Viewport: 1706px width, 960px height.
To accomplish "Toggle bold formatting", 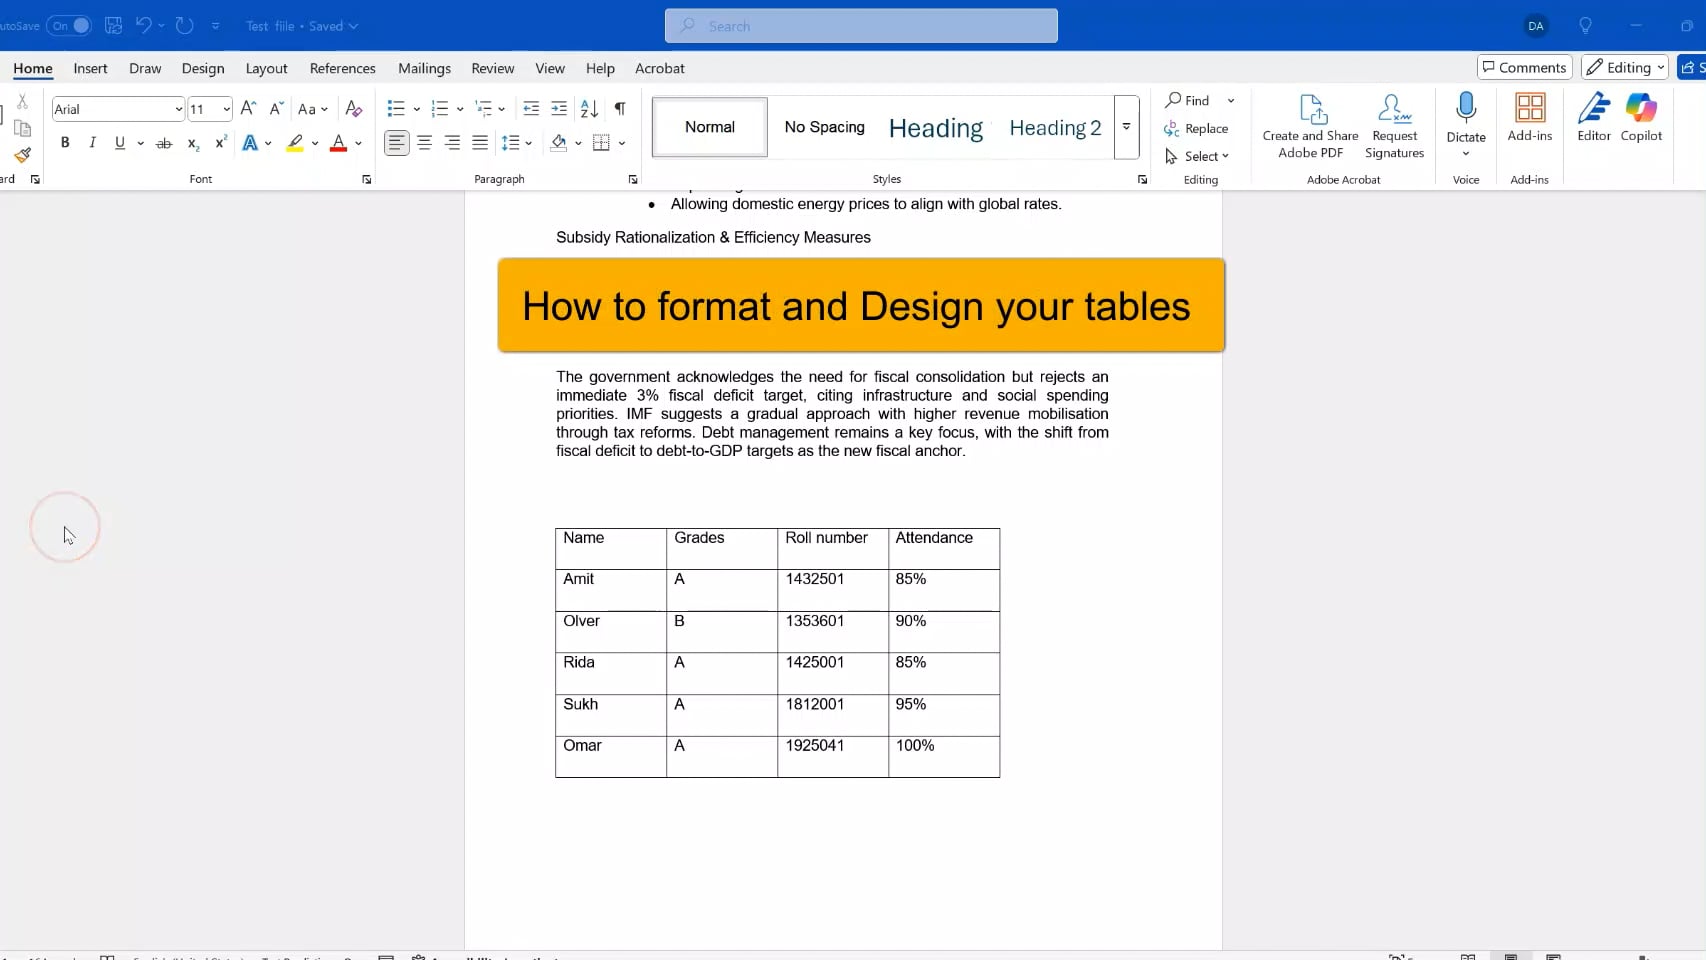I will coord(64,143).
